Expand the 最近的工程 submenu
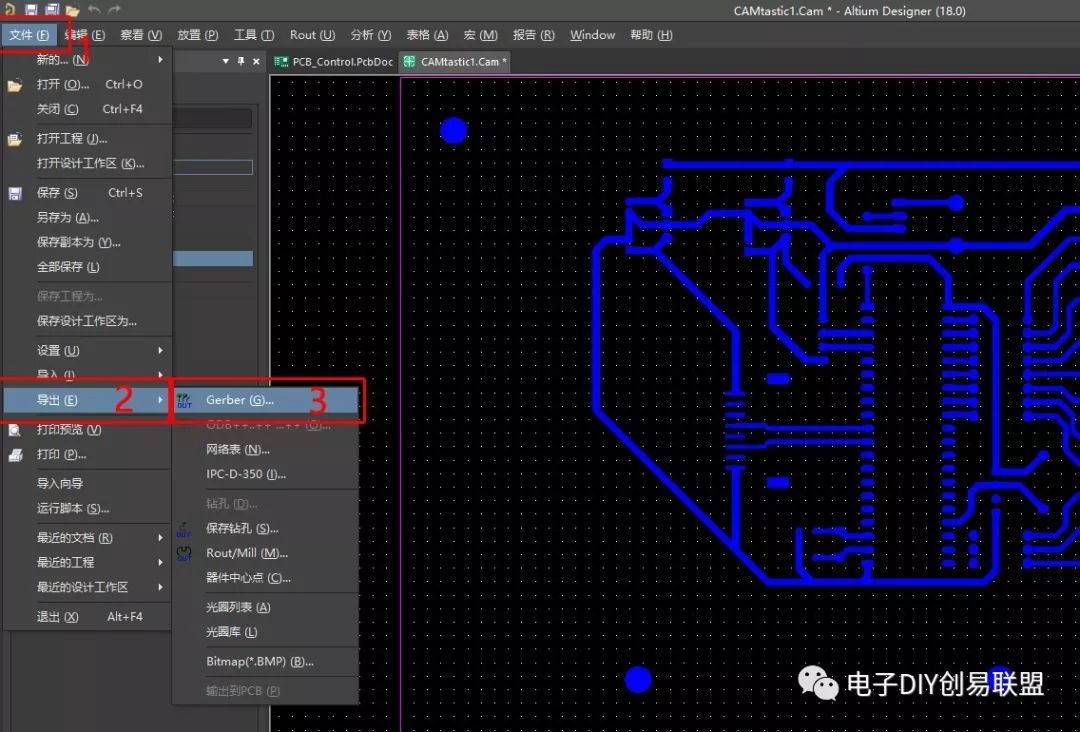 click(x=87, y=562)
